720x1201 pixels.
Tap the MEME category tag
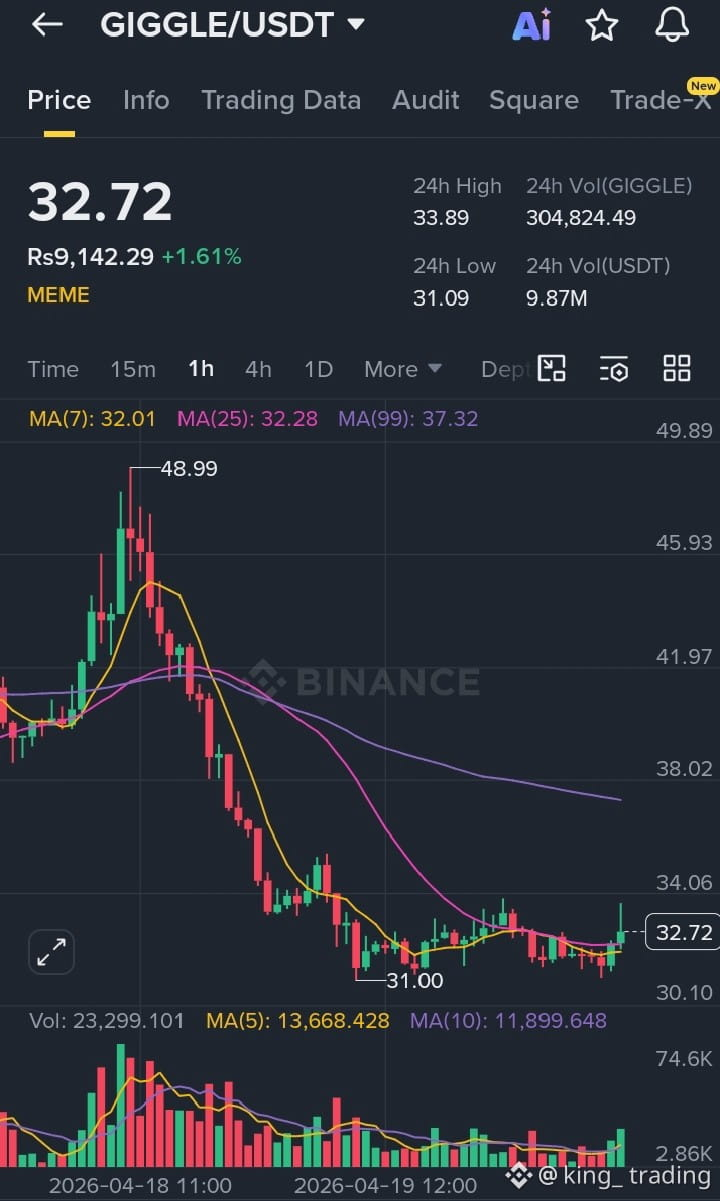tap(58, 295)
